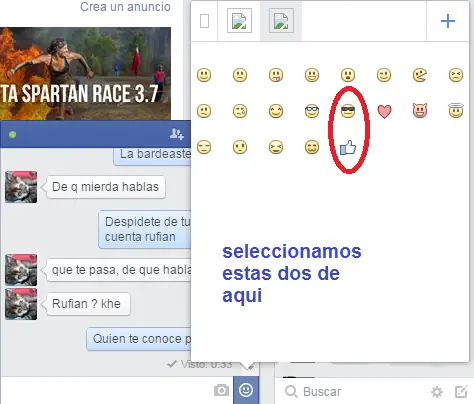
Task: Select message De q mierda hablas
Action: 106,187
